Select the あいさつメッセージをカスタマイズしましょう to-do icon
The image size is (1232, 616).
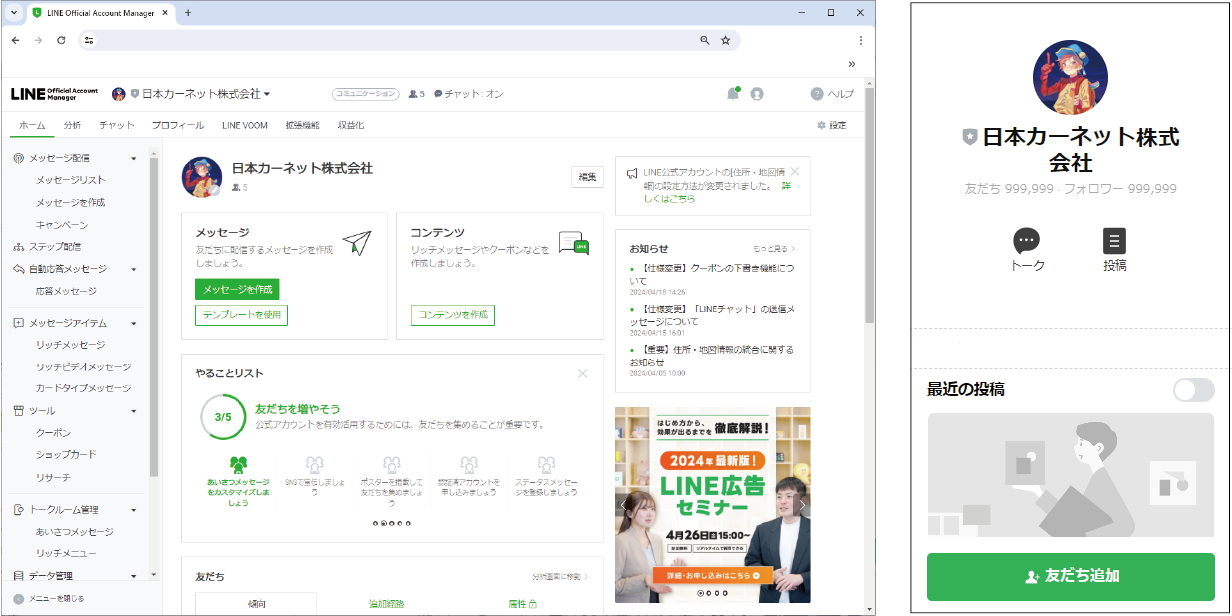coord(238,465)
